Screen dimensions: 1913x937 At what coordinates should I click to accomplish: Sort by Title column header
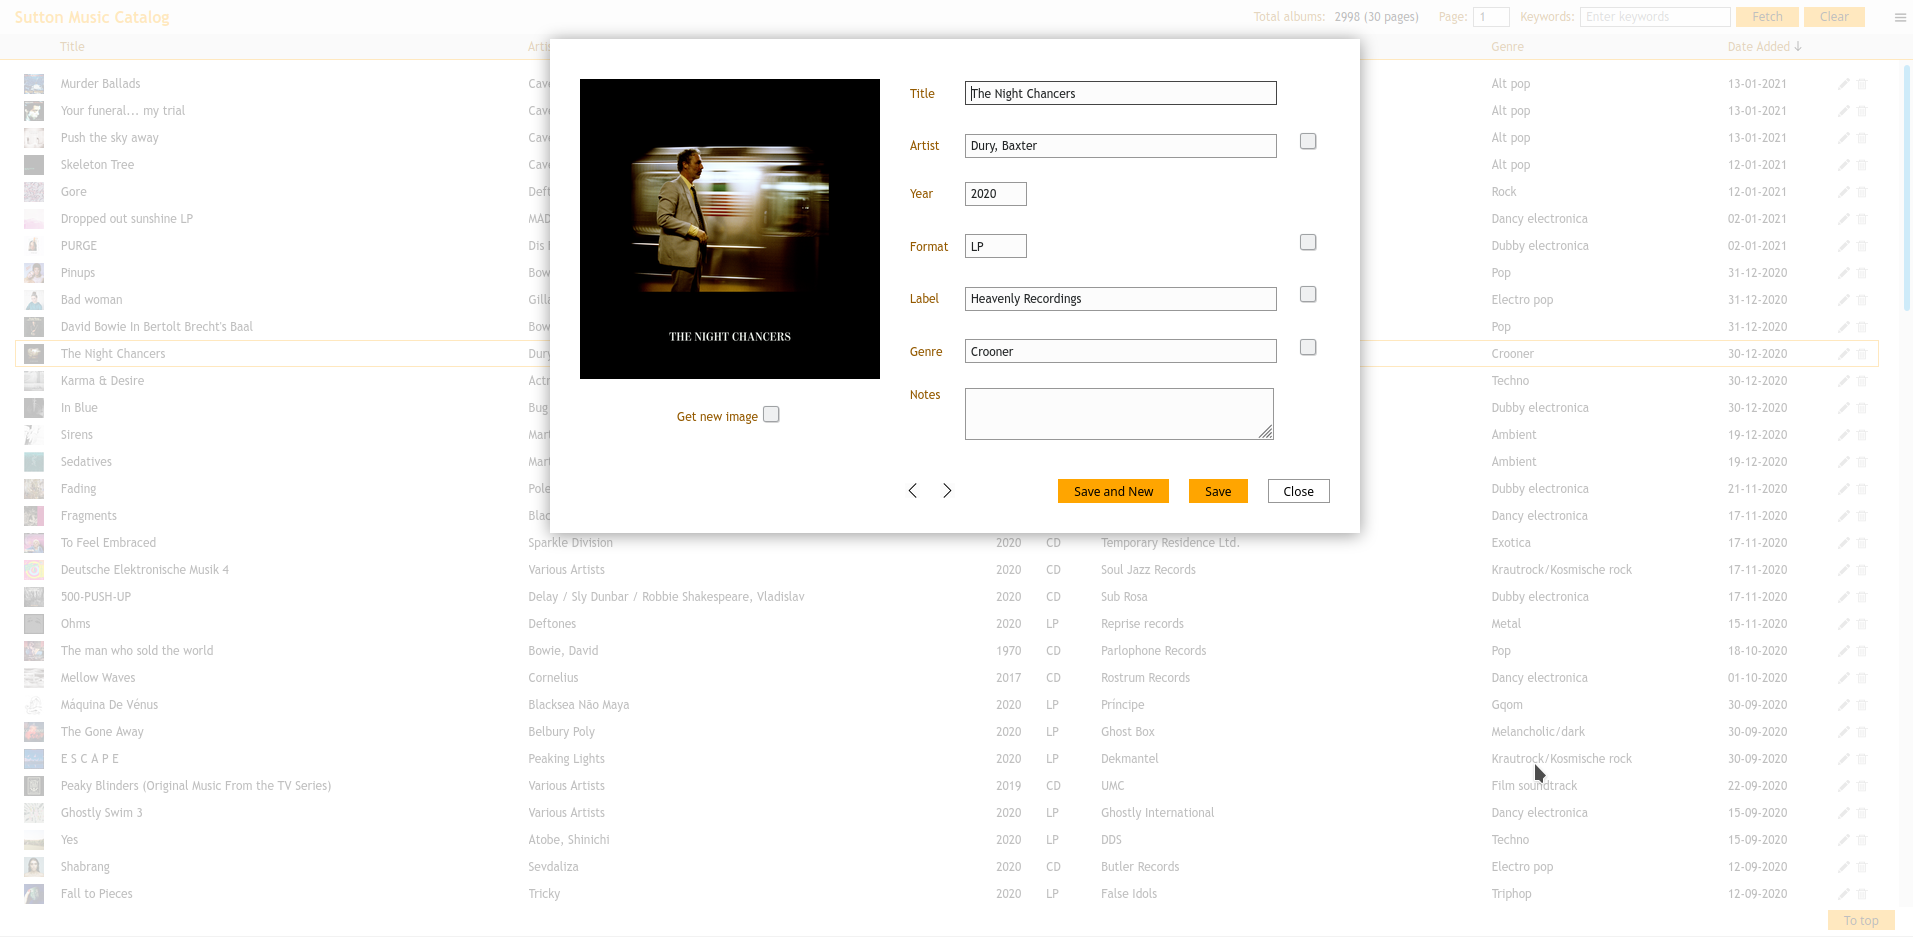(x=72, y=47)
